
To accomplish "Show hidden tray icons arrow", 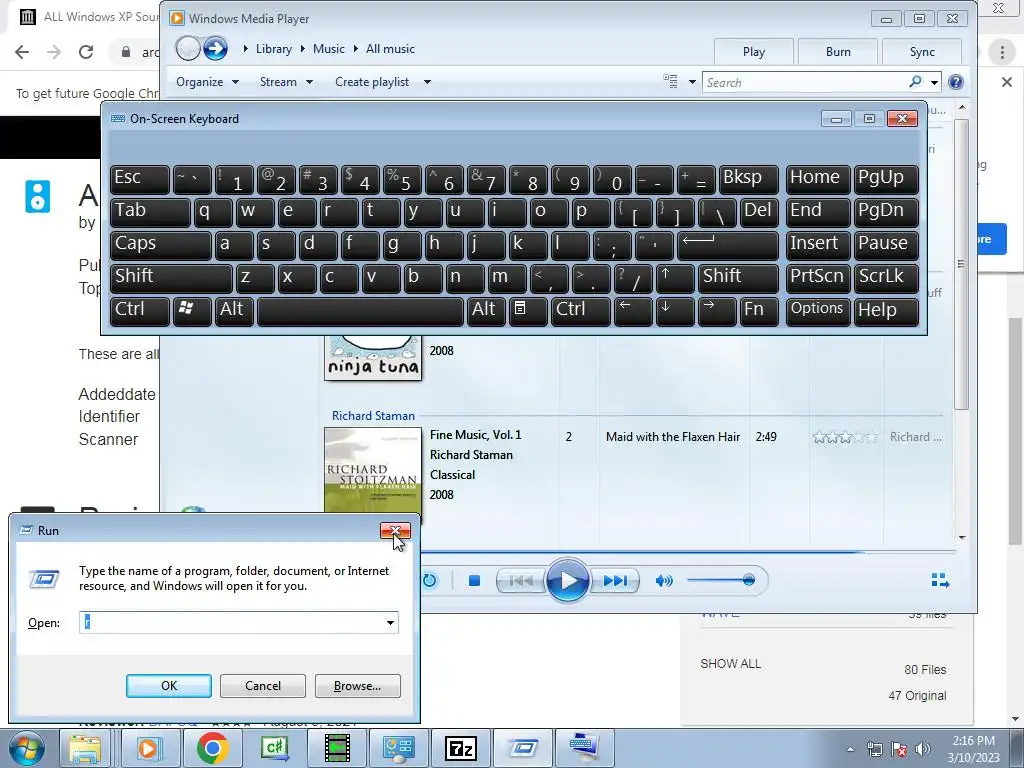I will pos(850,749).
